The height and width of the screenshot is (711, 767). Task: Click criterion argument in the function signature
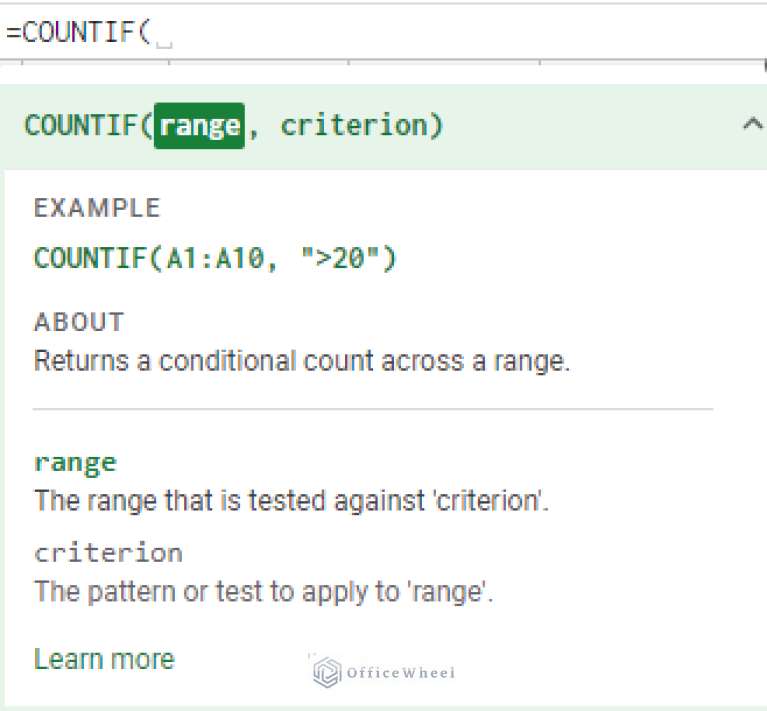(x=353, y=126)
